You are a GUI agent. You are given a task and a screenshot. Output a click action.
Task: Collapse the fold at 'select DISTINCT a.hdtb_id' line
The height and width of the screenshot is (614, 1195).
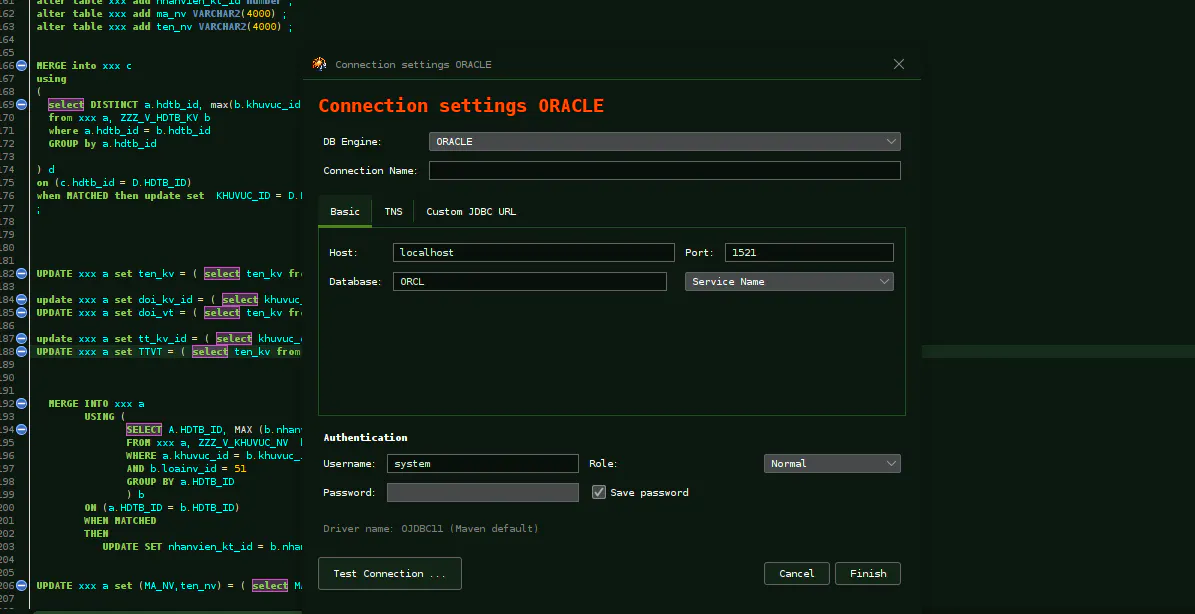tap(21, 104)
